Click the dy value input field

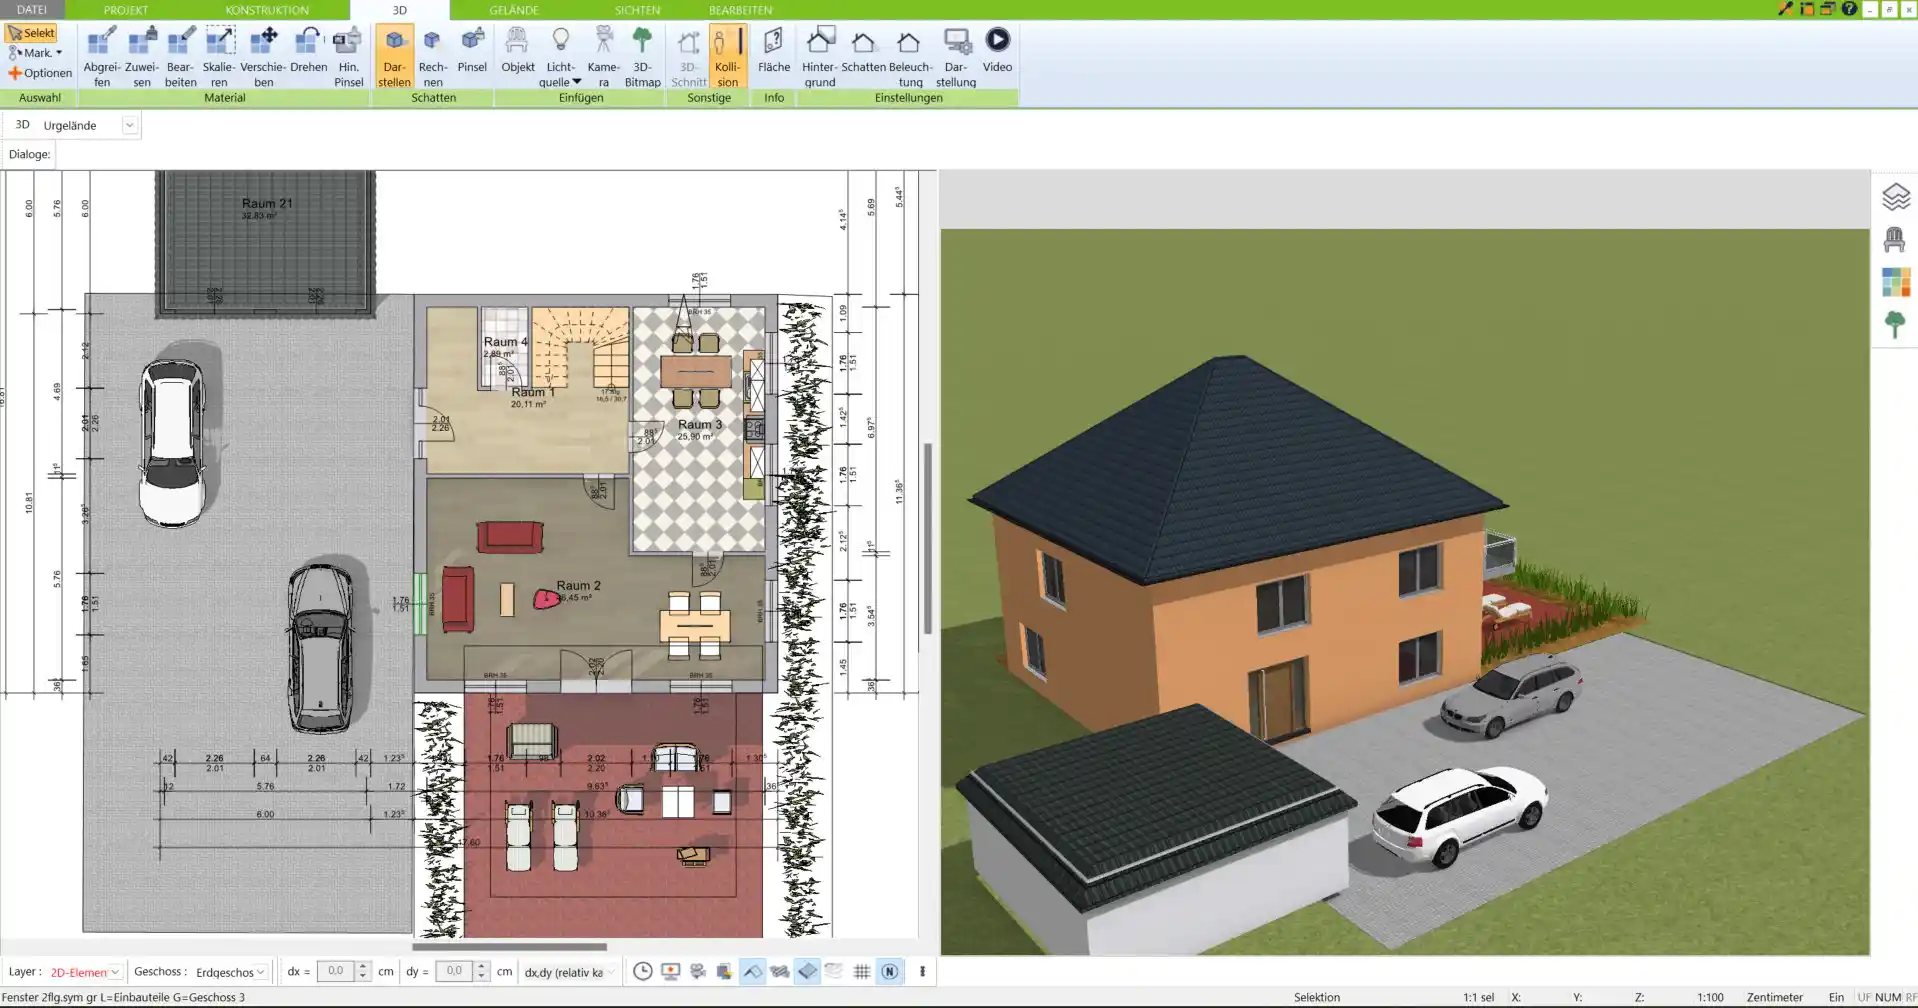(x=454, y=971)
